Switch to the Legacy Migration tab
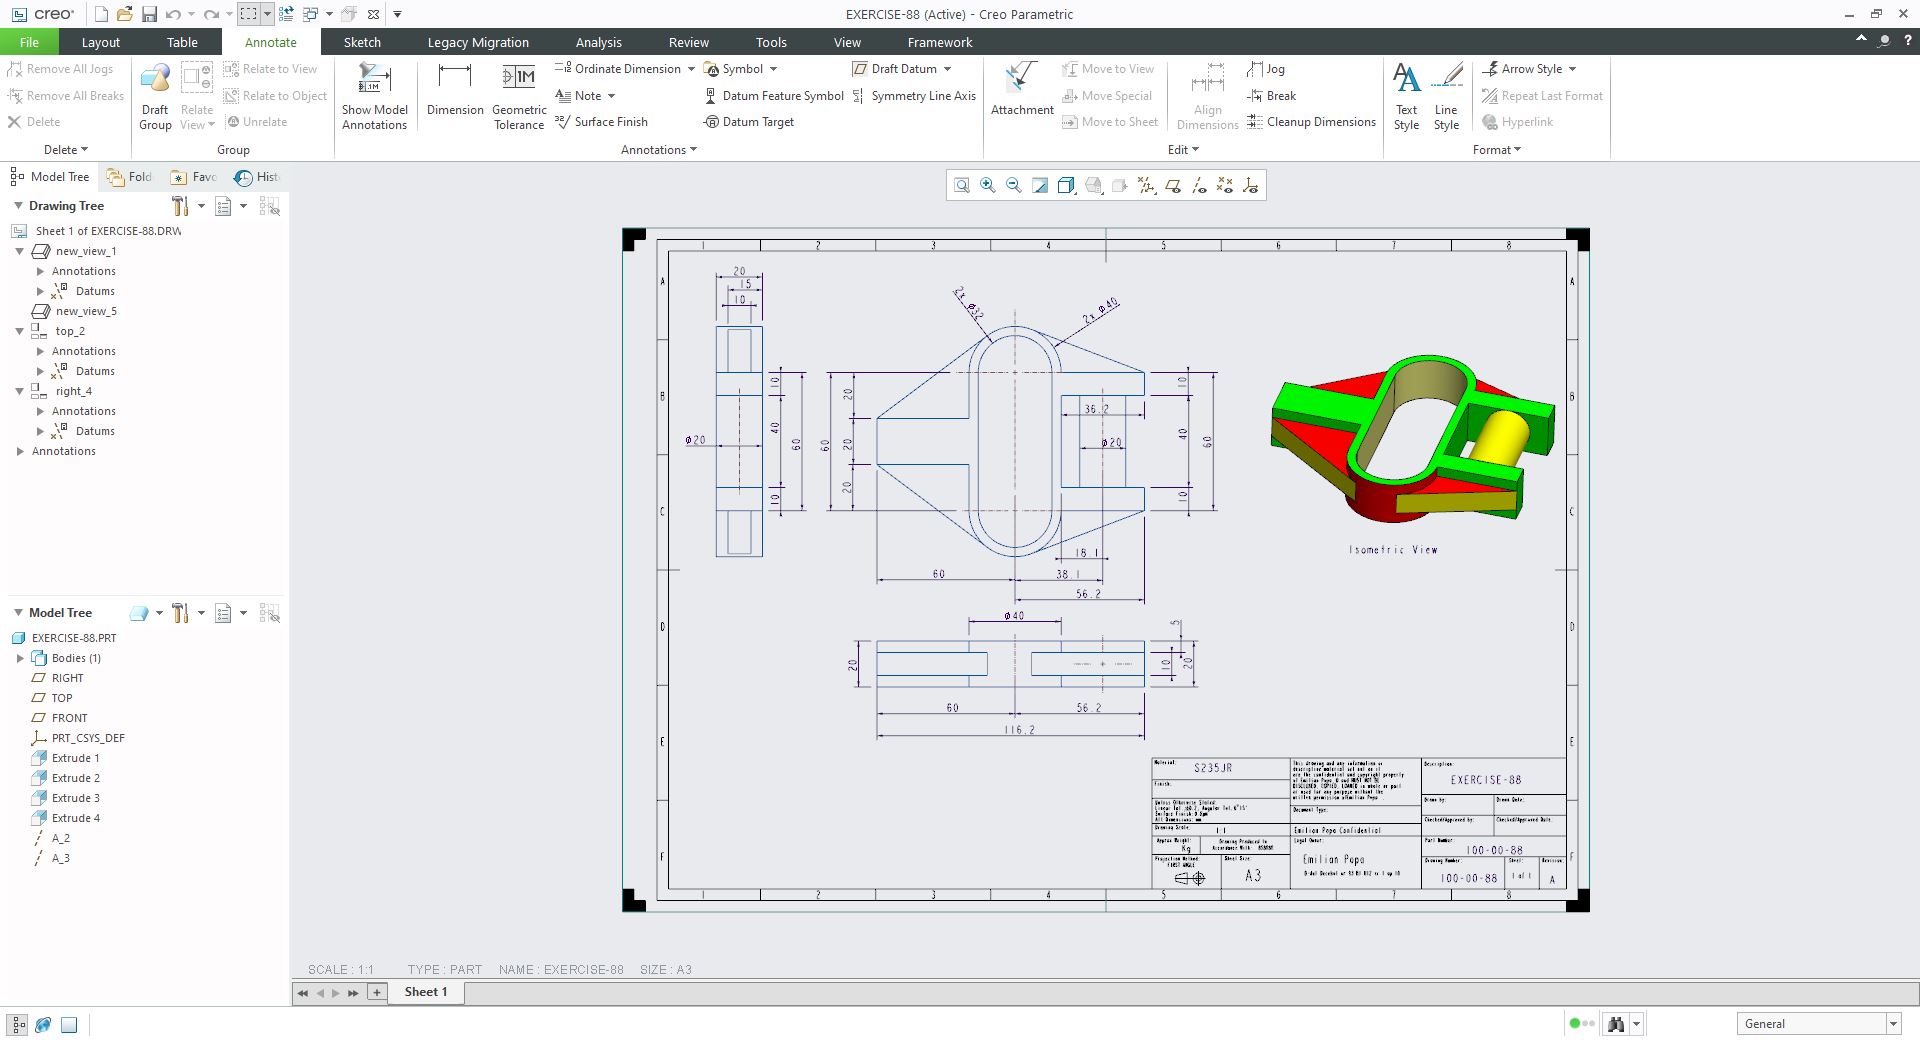1920x1040 pixels. point(478,42)
